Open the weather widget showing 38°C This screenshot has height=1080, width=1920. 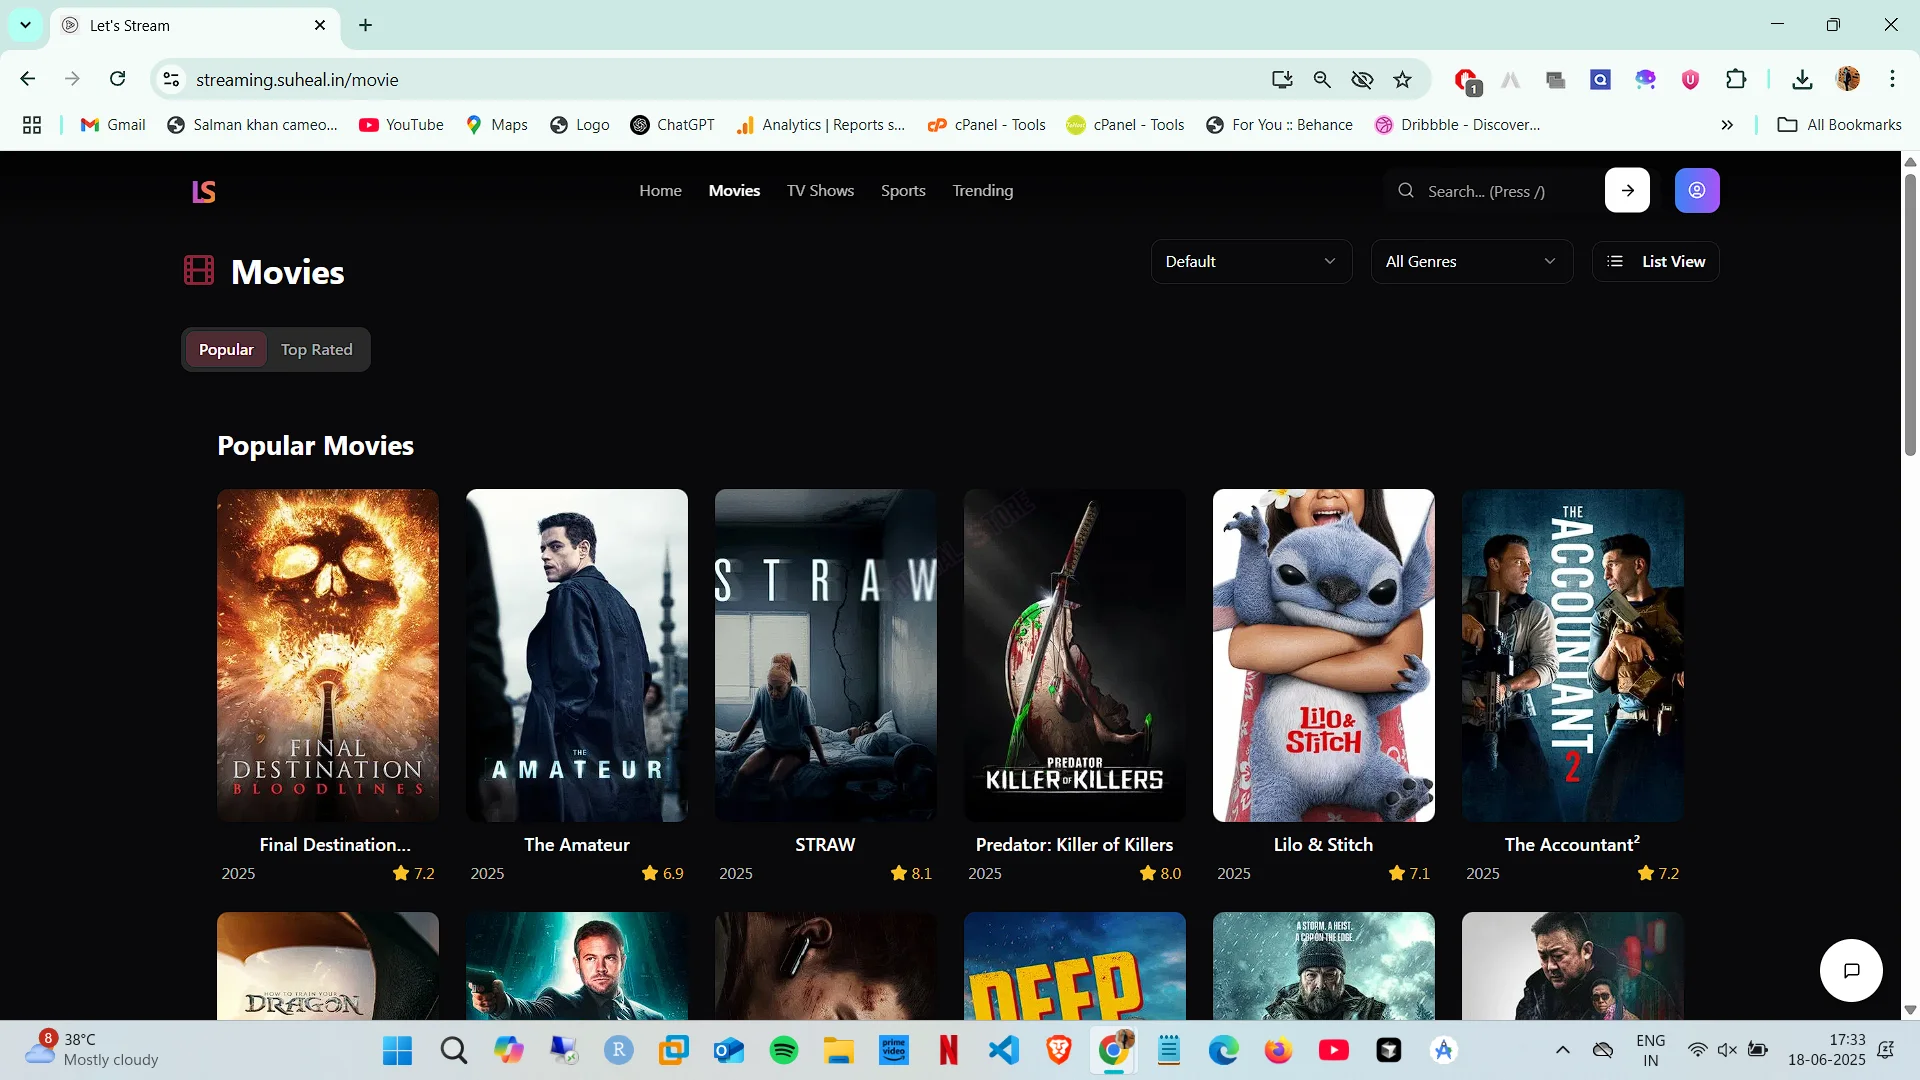[x=92, y=1050]
